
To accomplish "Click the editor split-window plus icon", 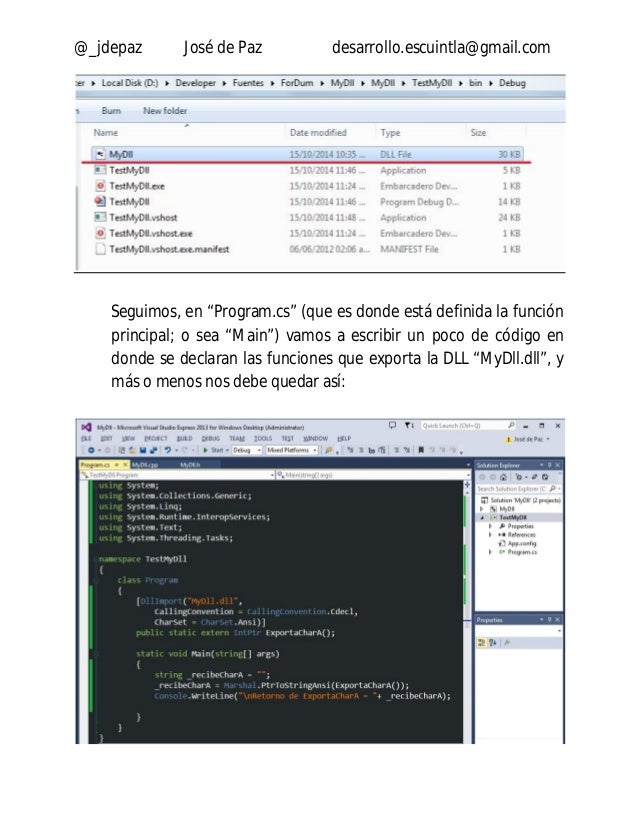I will click(x=467, y=485).
